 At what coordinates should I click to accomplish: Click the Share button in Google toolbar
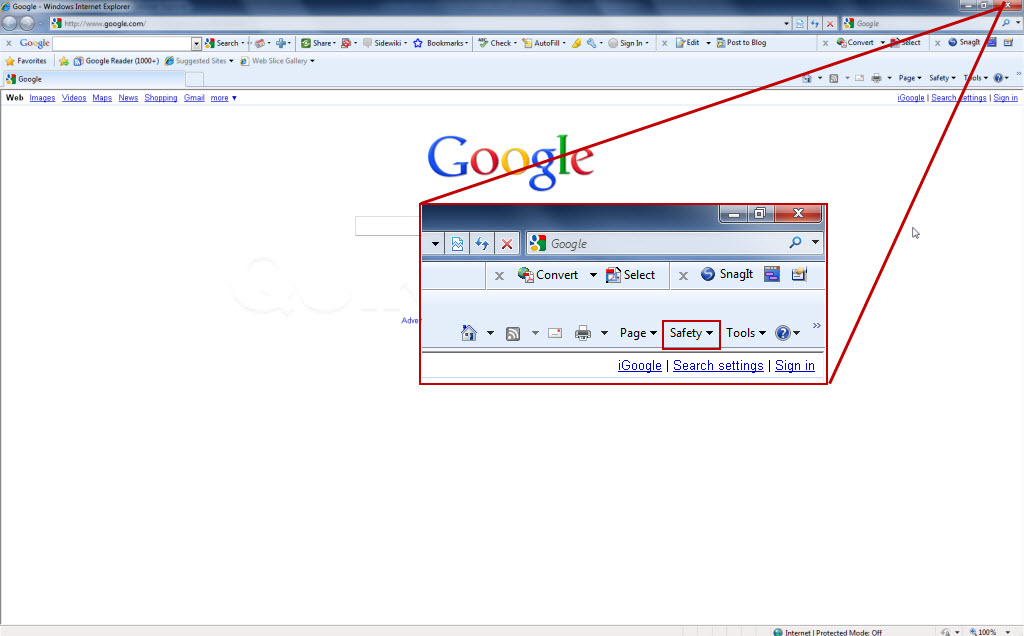[x=316, y=43]
